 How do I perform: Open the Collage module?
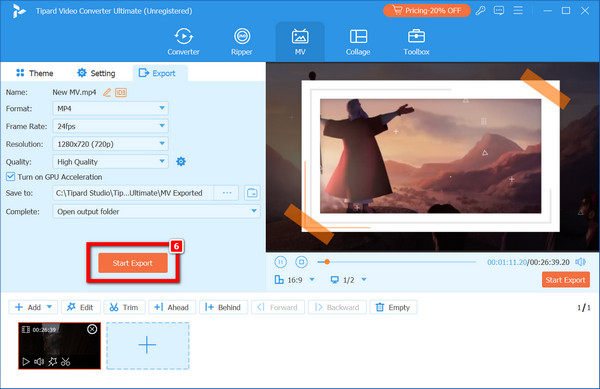(x=358, y=42)
